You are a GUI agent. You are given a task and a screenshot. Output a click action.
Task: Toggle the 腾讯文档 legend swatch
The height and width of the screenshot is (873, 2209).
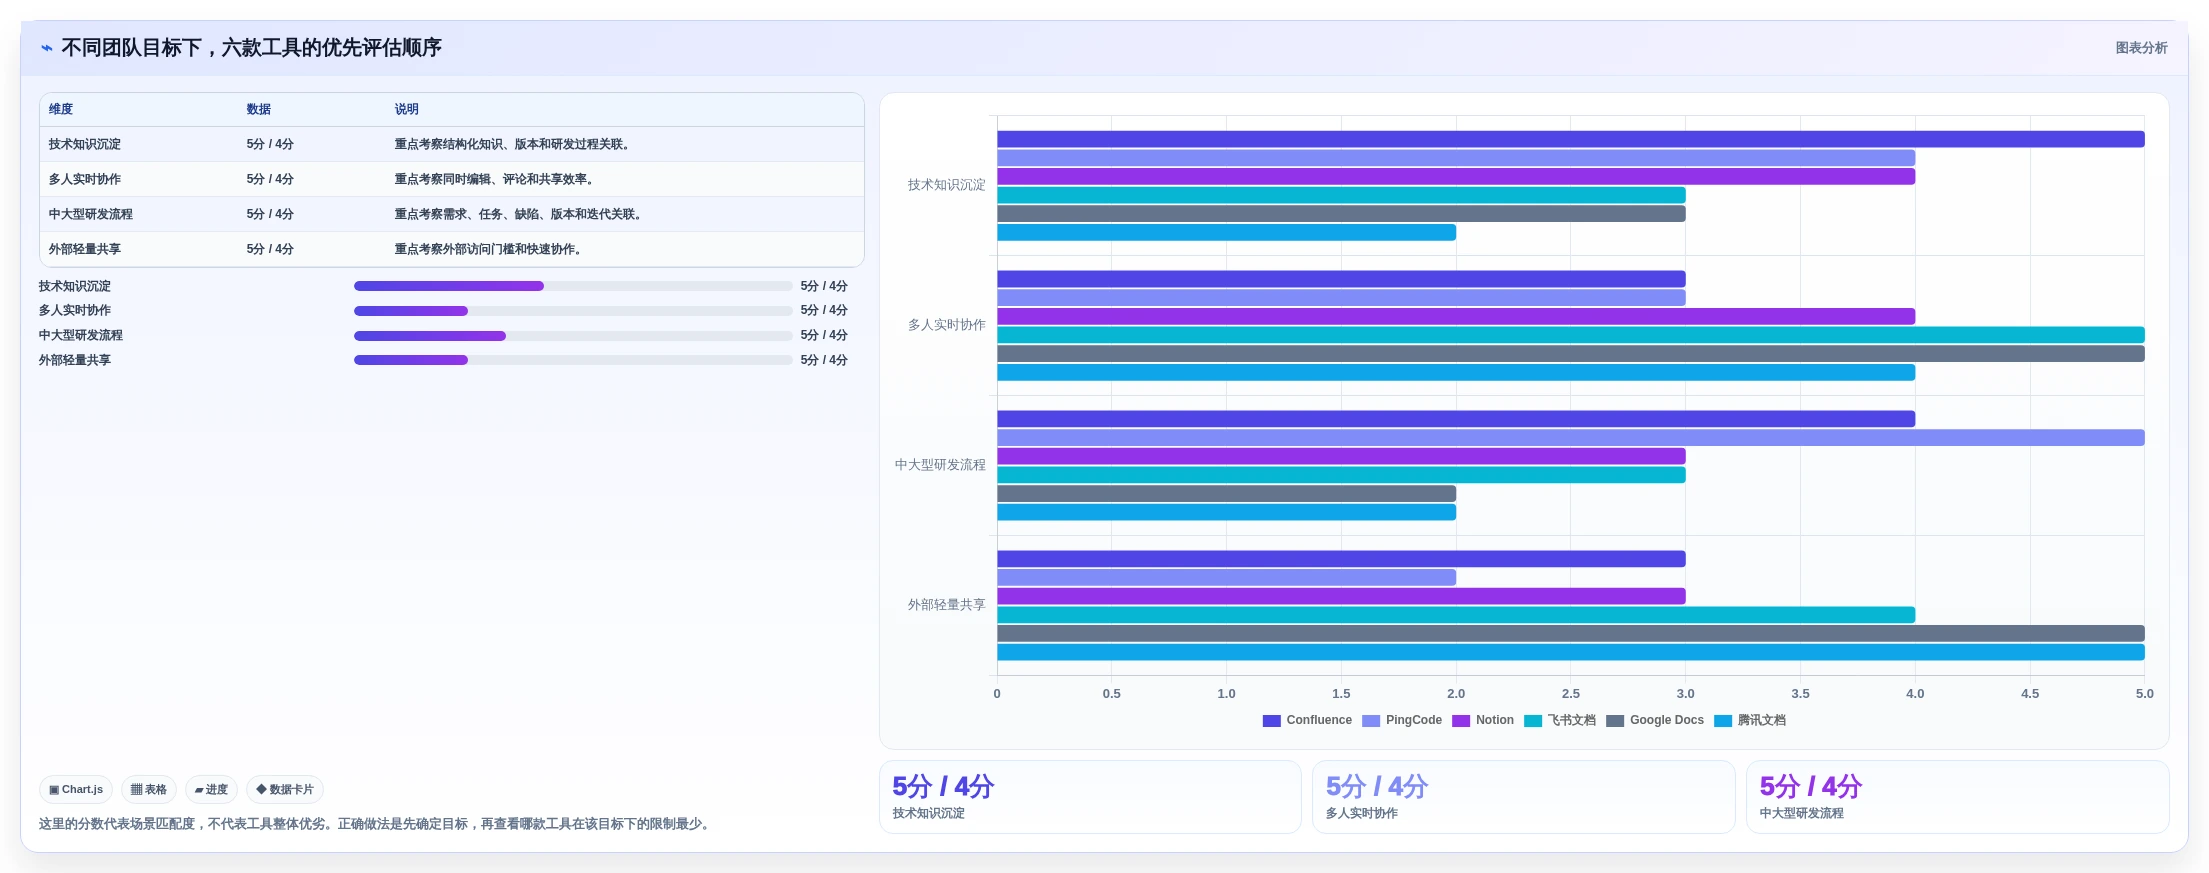click(x=1723, y=720)
